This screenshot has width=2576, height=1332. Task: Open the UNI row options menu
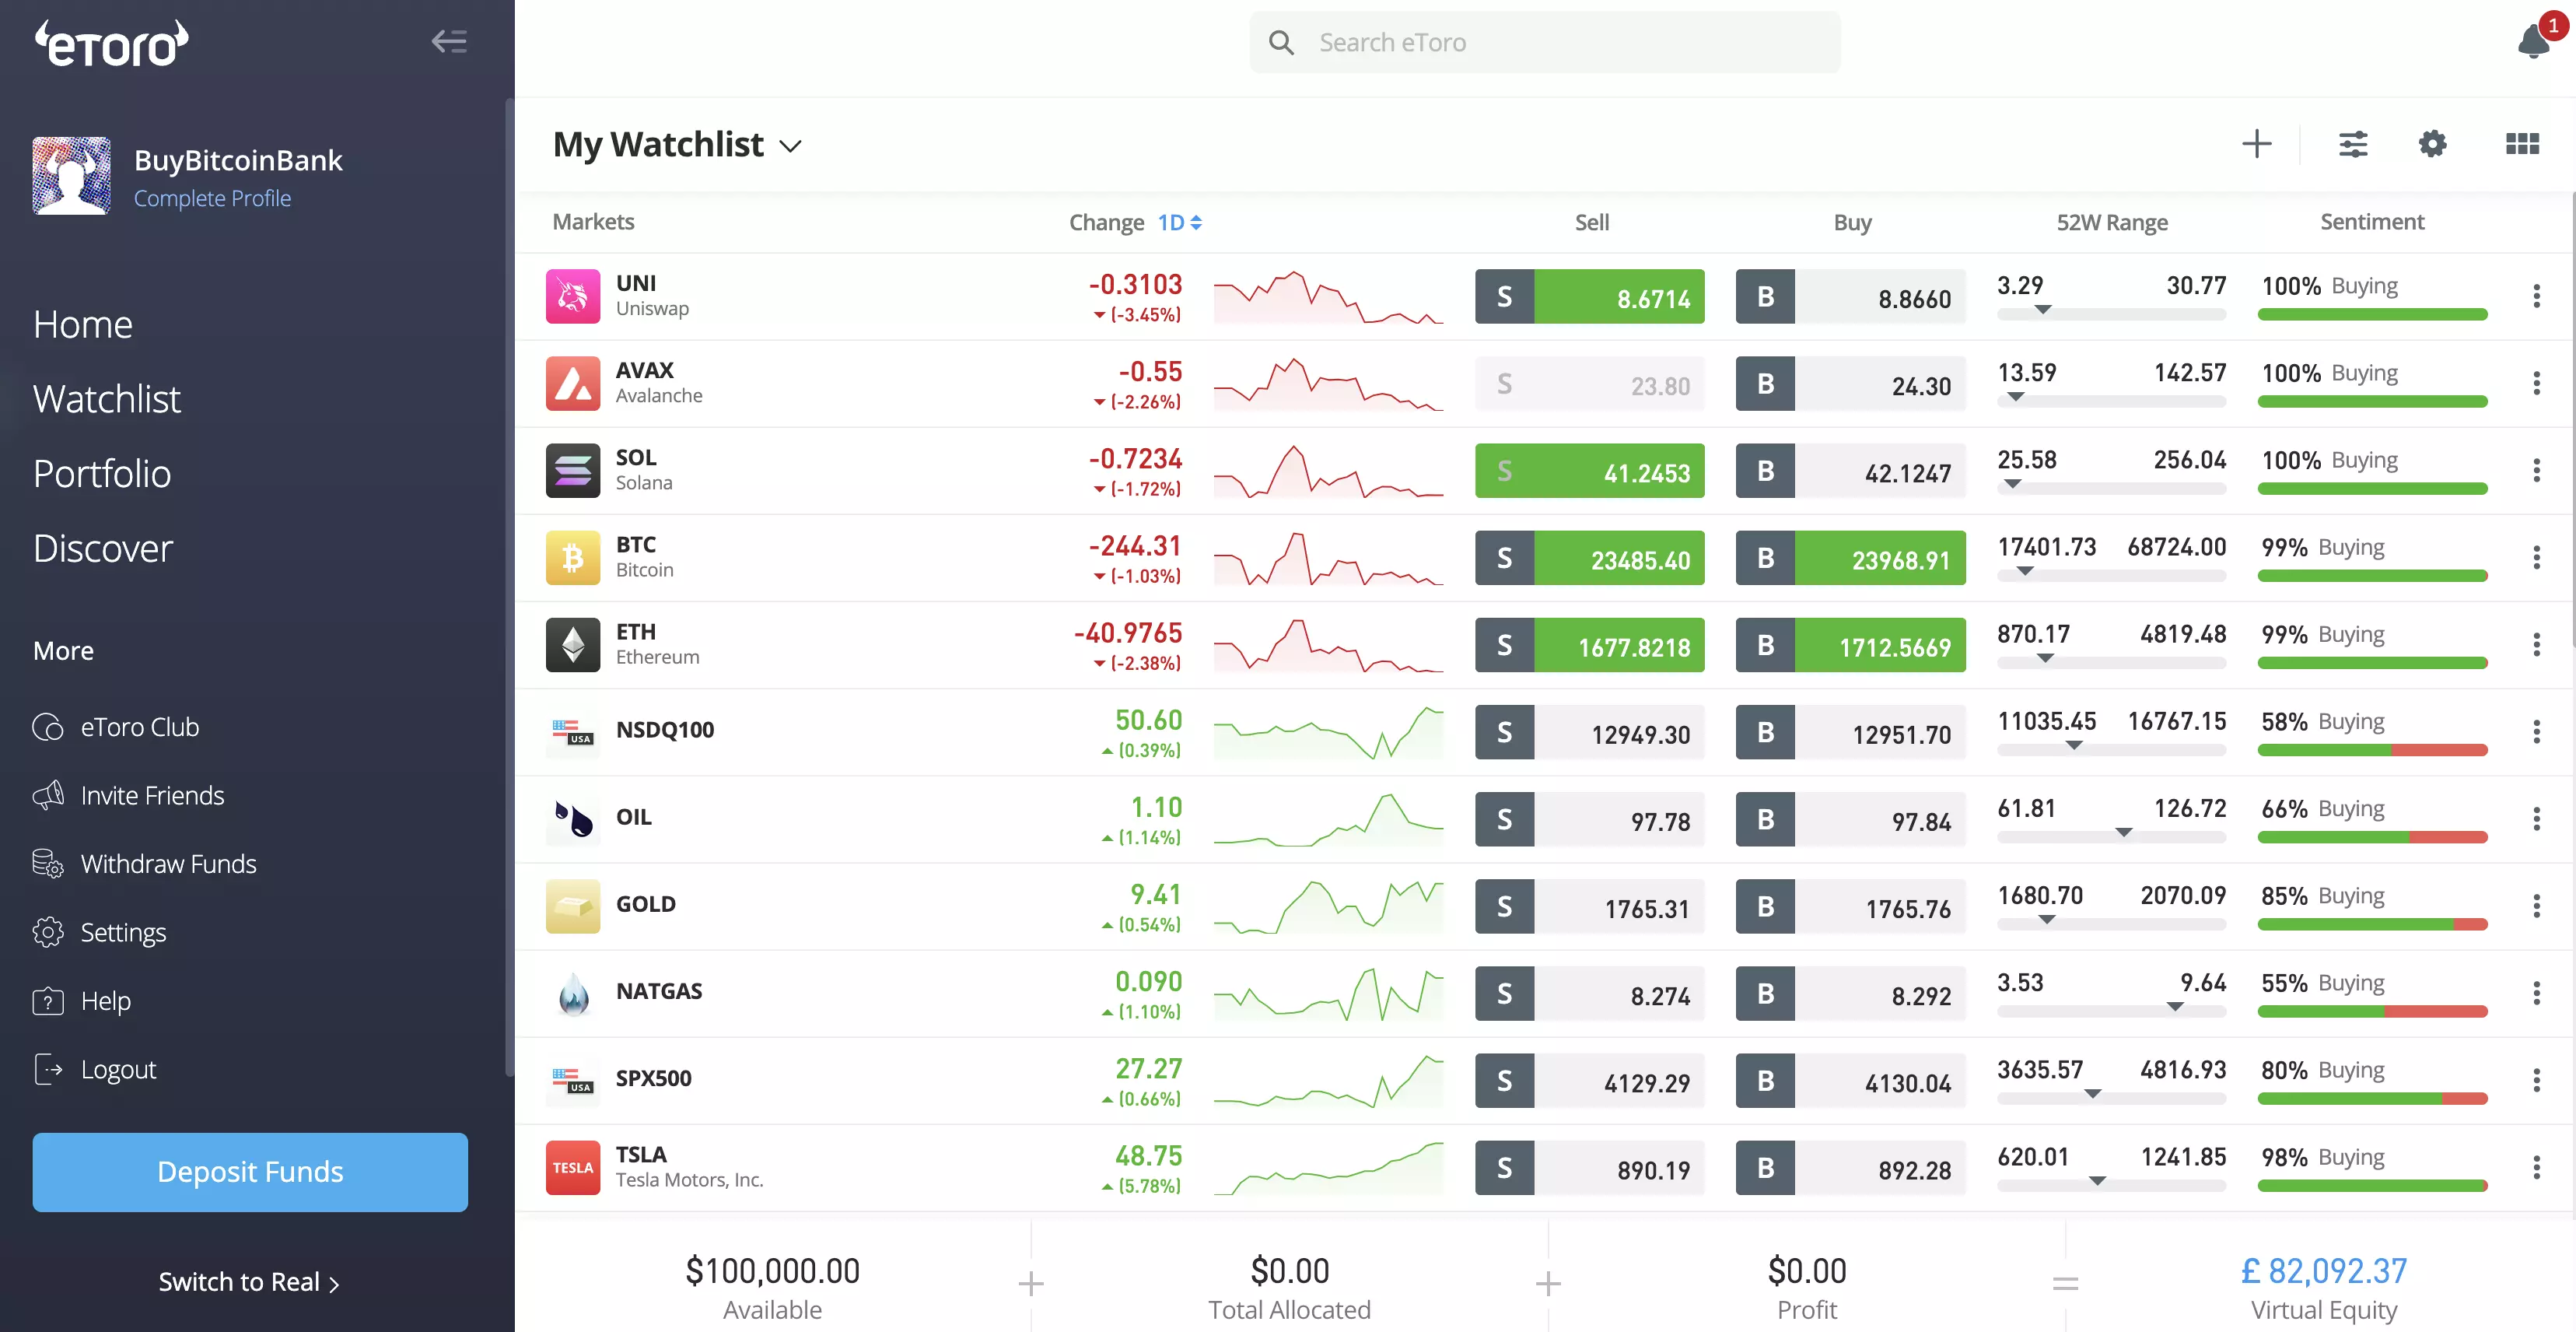pyautogui.click(x=2536, y=296)
